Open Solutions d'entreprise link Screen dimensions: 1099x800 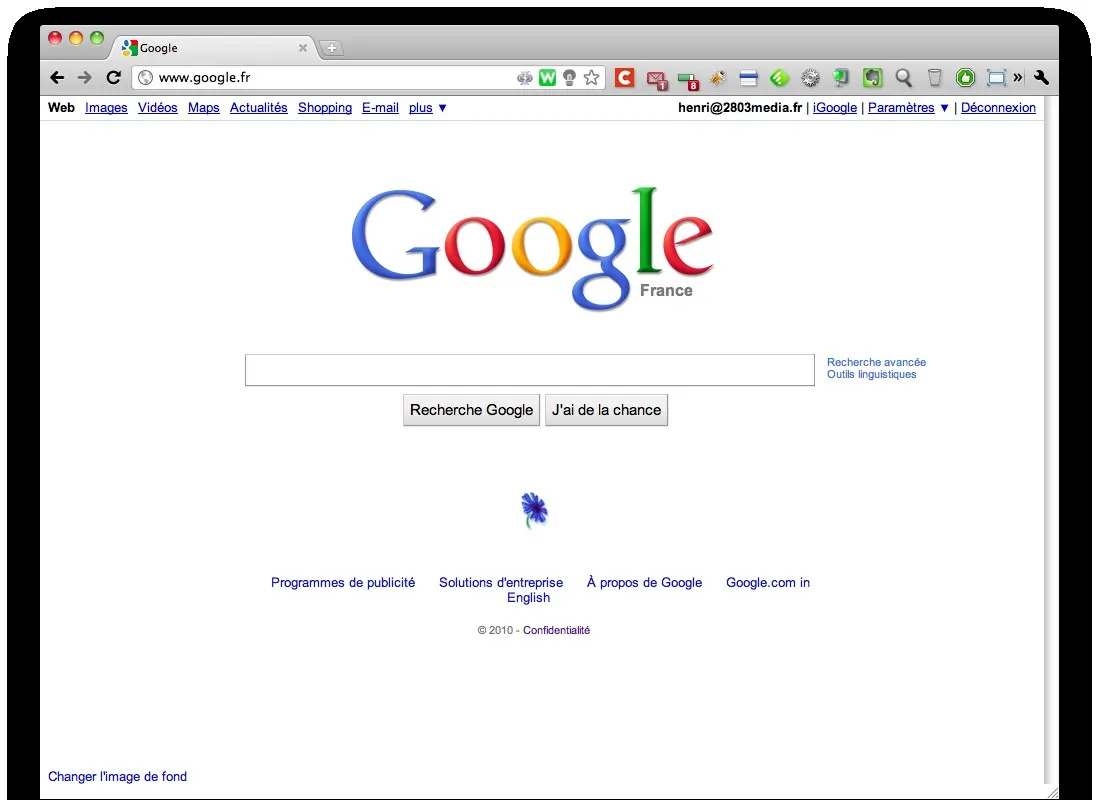click(500, 583)
